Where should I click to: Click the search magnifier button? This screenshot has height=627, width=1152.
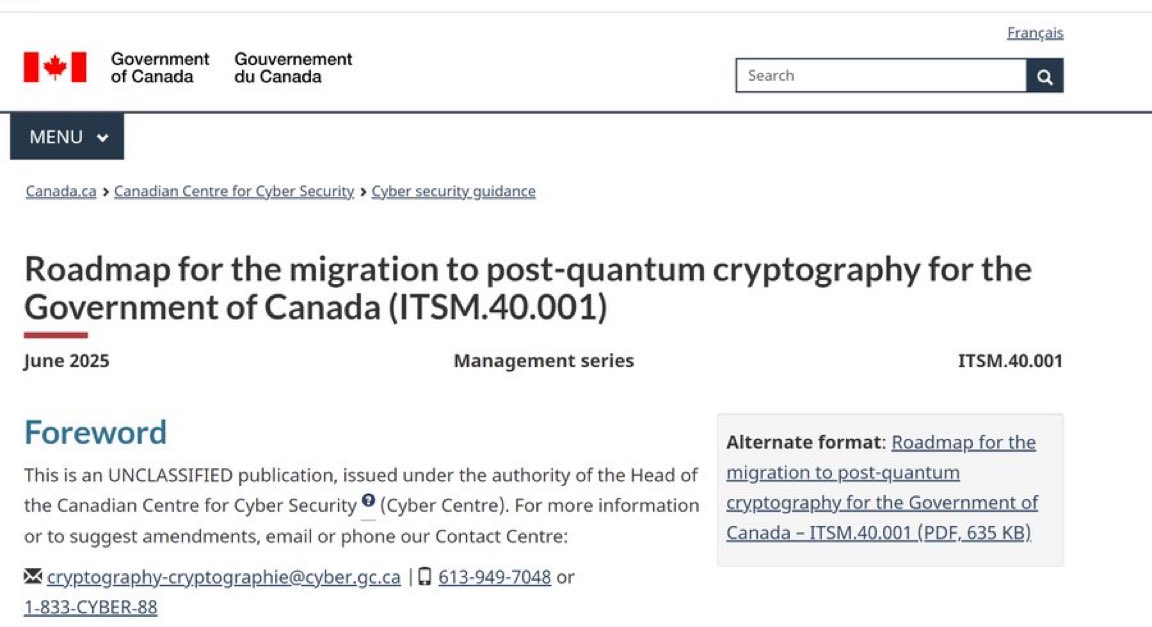click(x=1045, y=76)
